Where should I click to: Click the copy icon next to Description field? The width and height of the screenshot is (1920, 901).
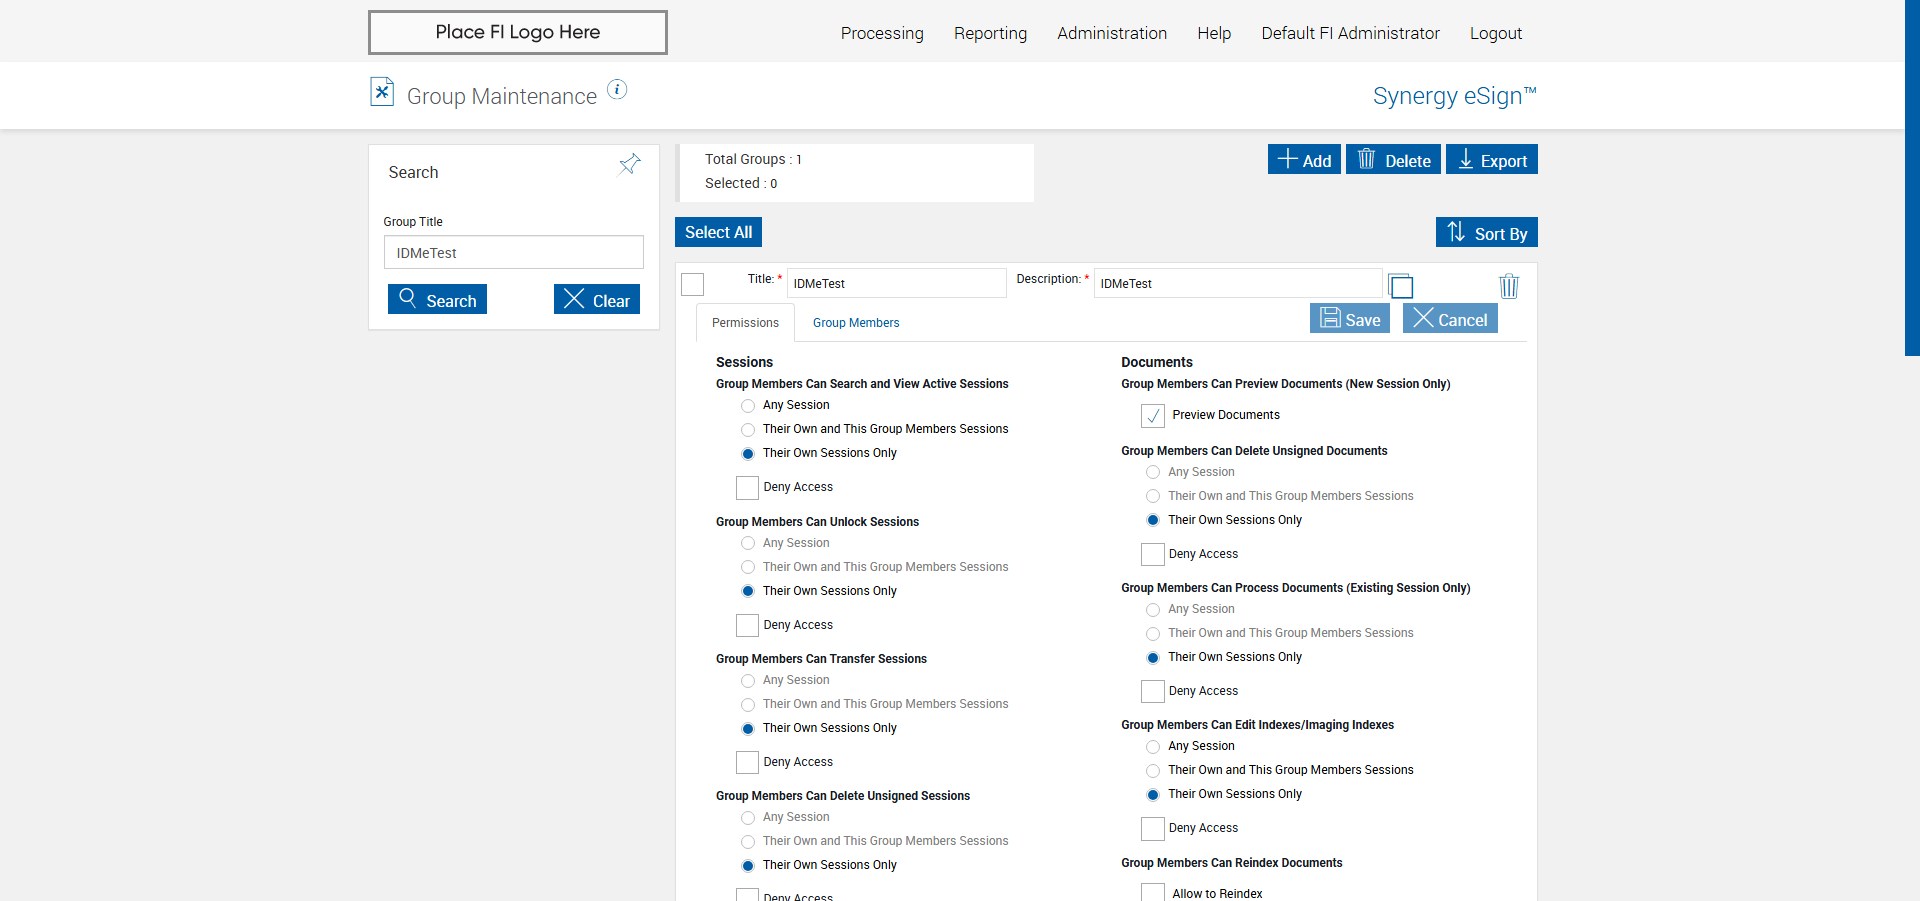(x=1401, y=287)
